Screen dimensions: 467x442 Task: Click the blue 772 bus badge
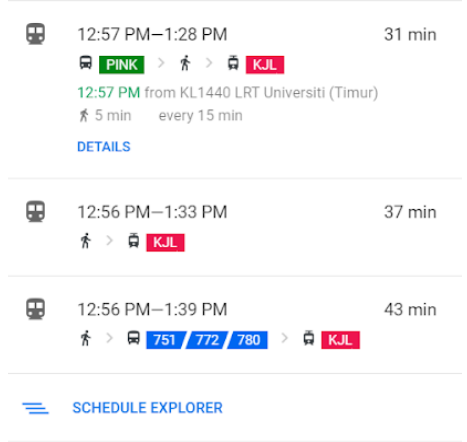(207, 340)
